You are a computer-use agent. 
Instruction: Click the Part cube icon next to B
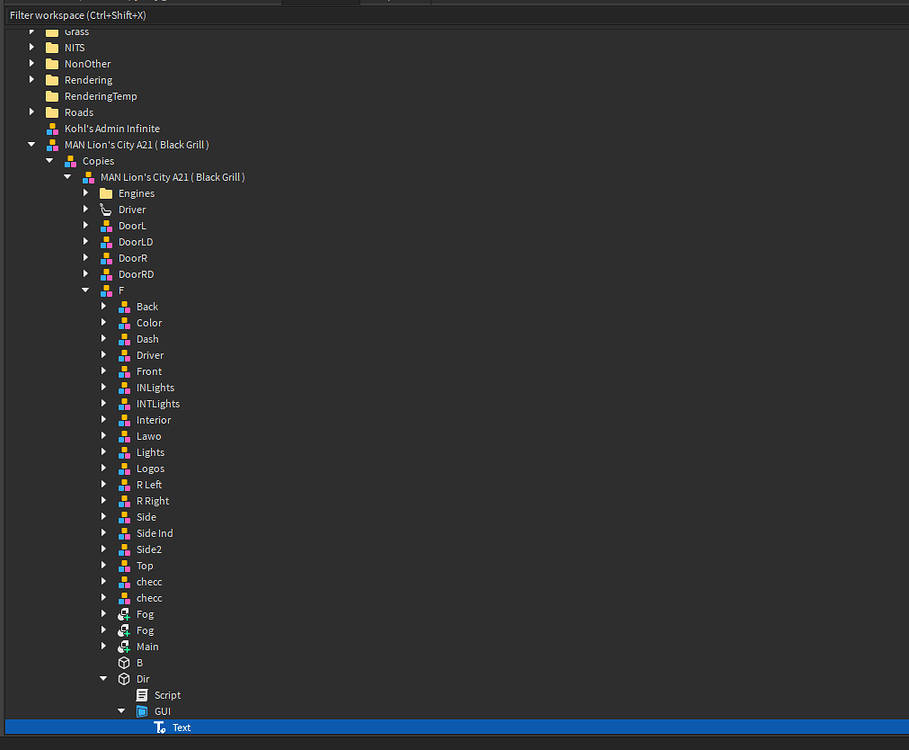pyautogui.click(x=124, y=662)
